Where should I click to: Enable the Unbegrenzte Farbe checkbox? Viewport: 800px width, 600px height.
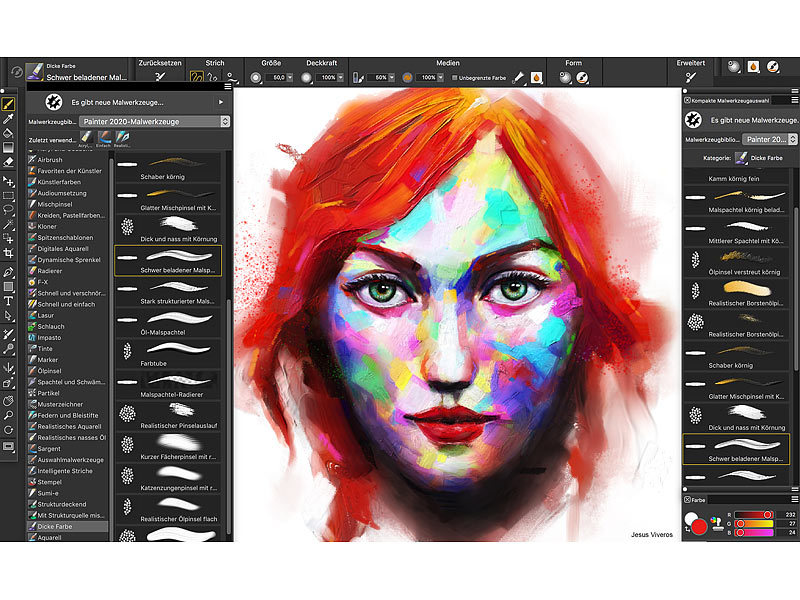(x=454, y=78)
